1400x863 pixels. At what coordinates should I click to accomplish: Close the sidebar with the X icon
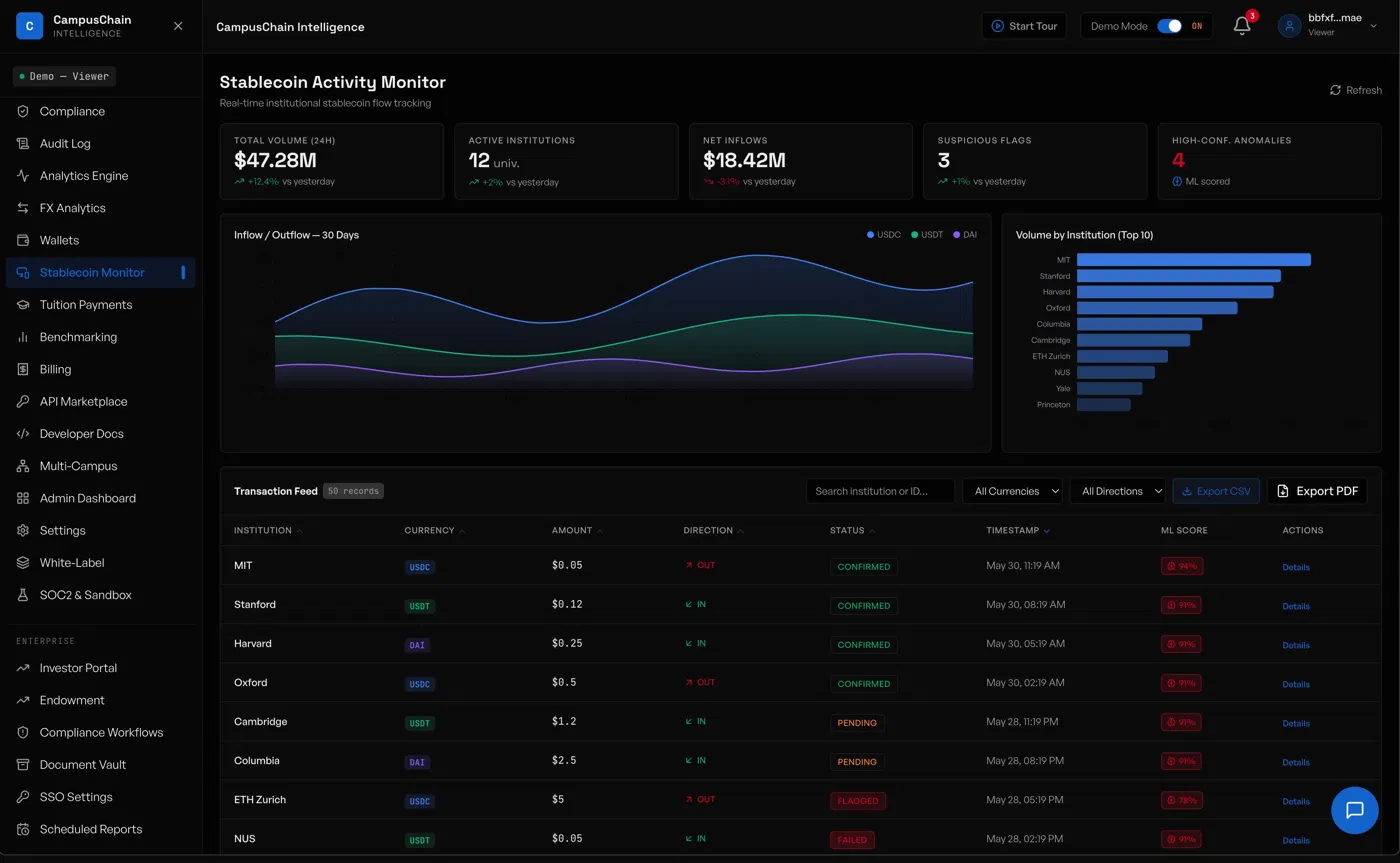pyautogui.click(x=178, y=26)
